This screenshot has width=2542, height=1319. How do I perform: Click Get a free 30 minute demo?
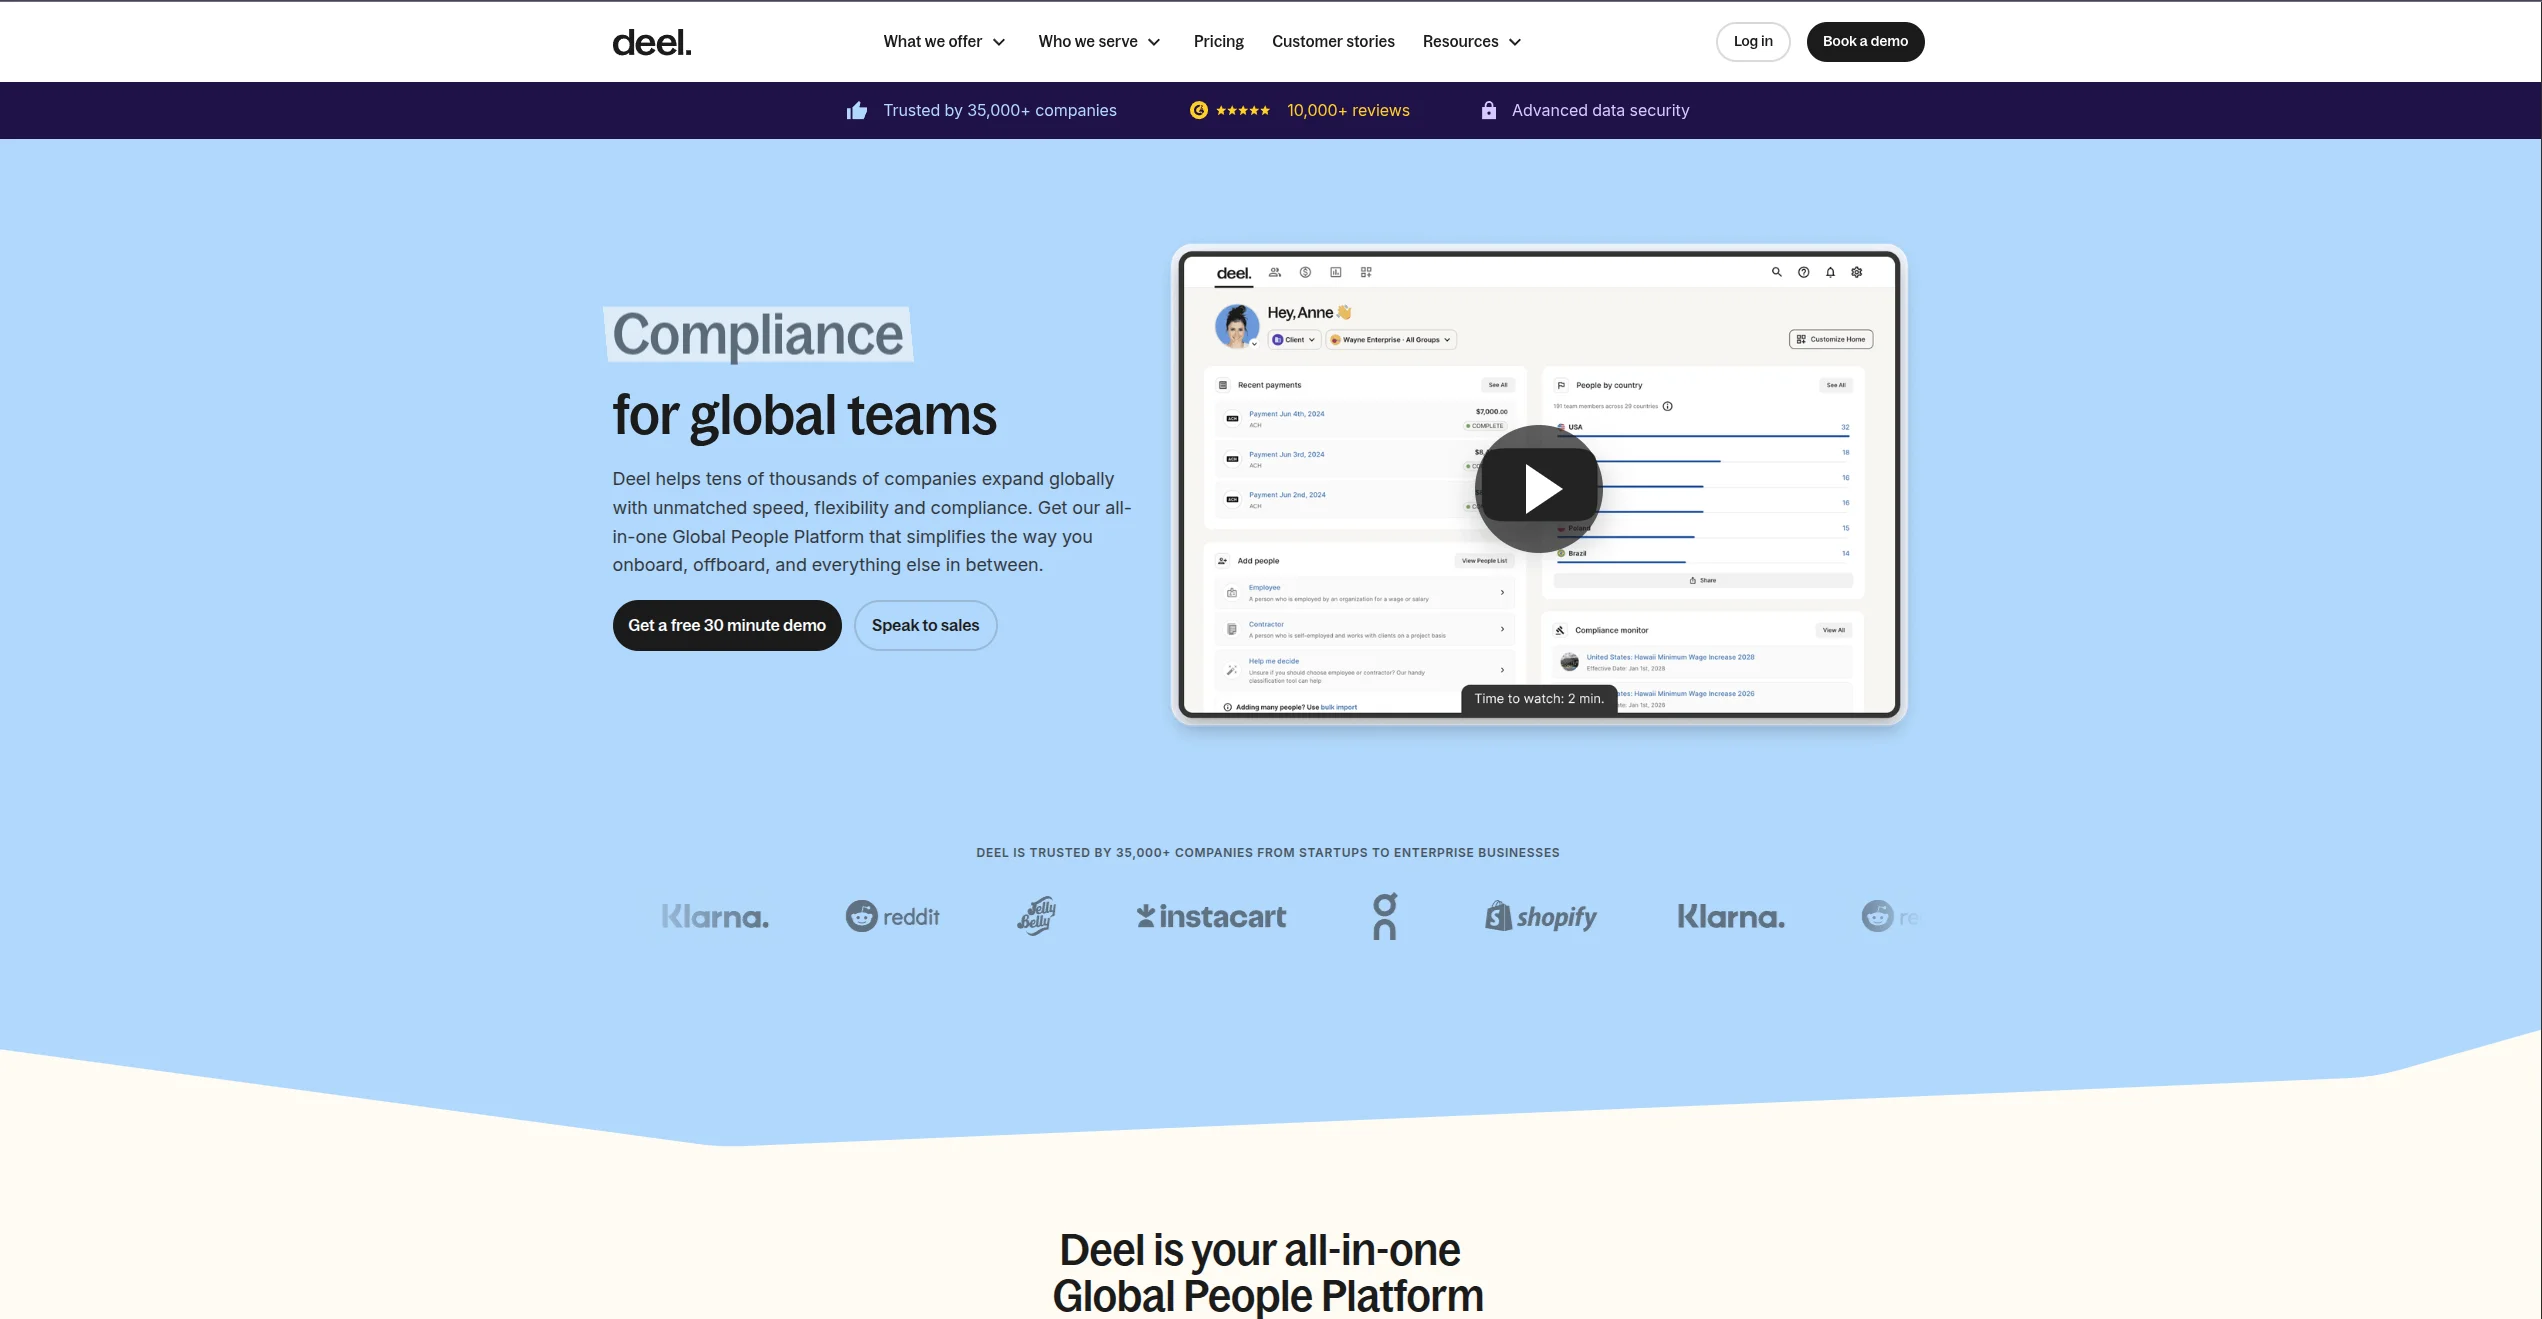[727, 626]
